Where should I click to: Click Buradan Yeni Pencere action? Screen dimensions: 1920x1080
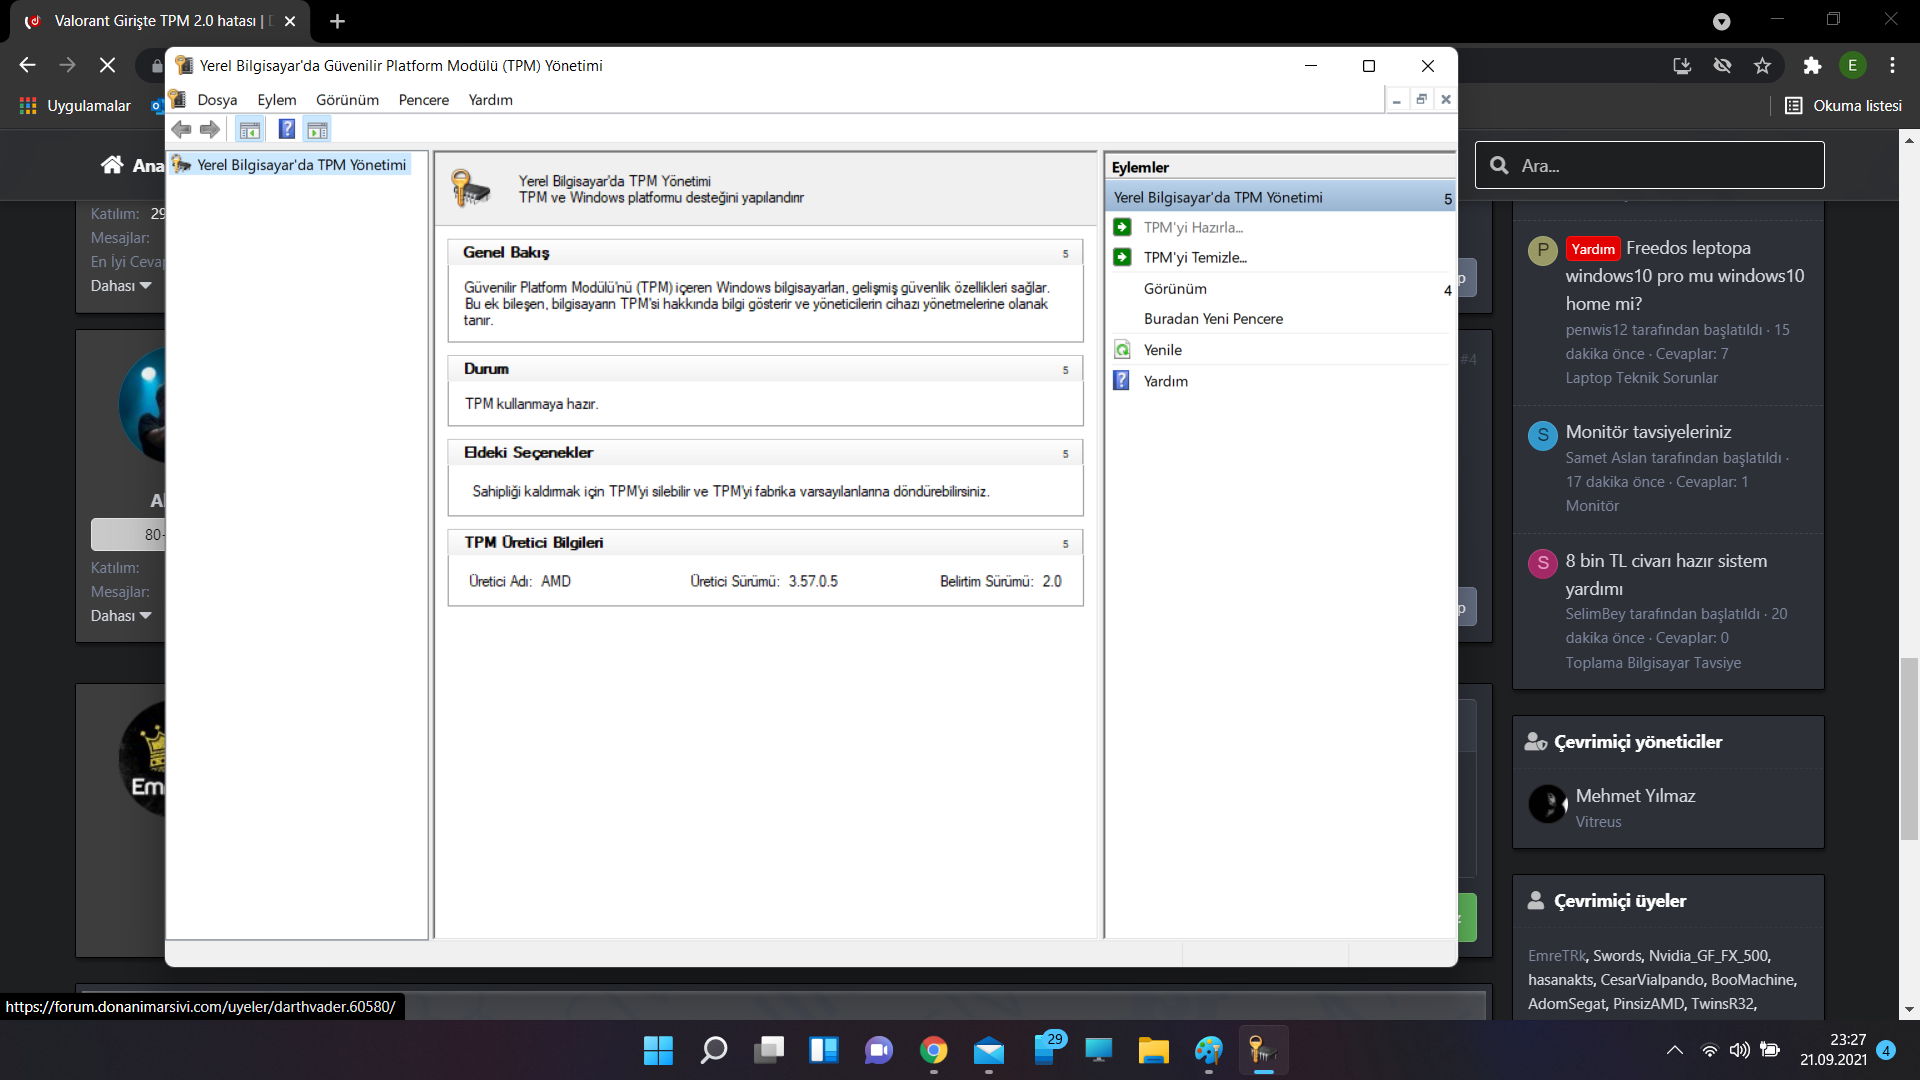[x=1213, y=319]
